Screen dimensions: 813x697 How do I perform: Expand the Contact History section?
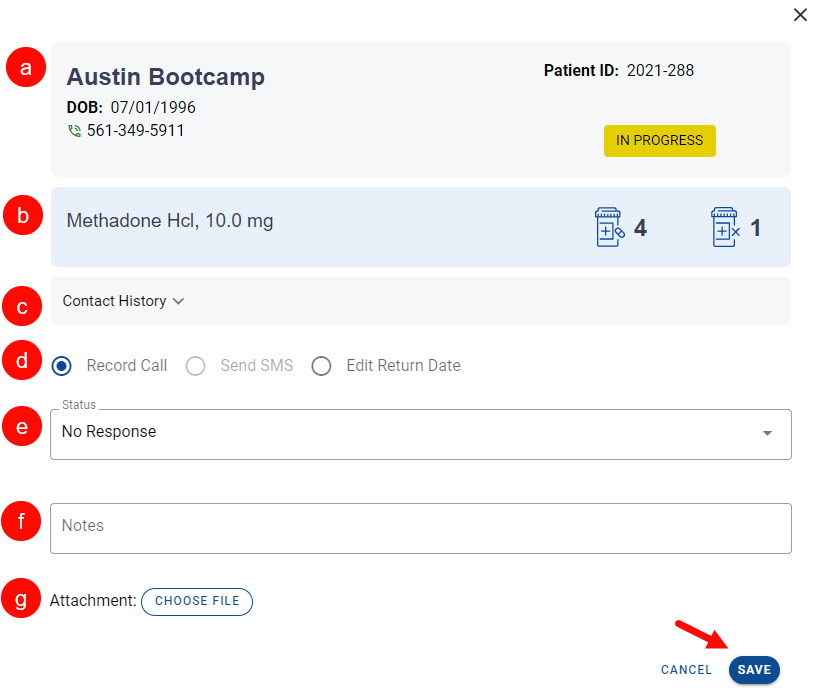click(123, 301)
